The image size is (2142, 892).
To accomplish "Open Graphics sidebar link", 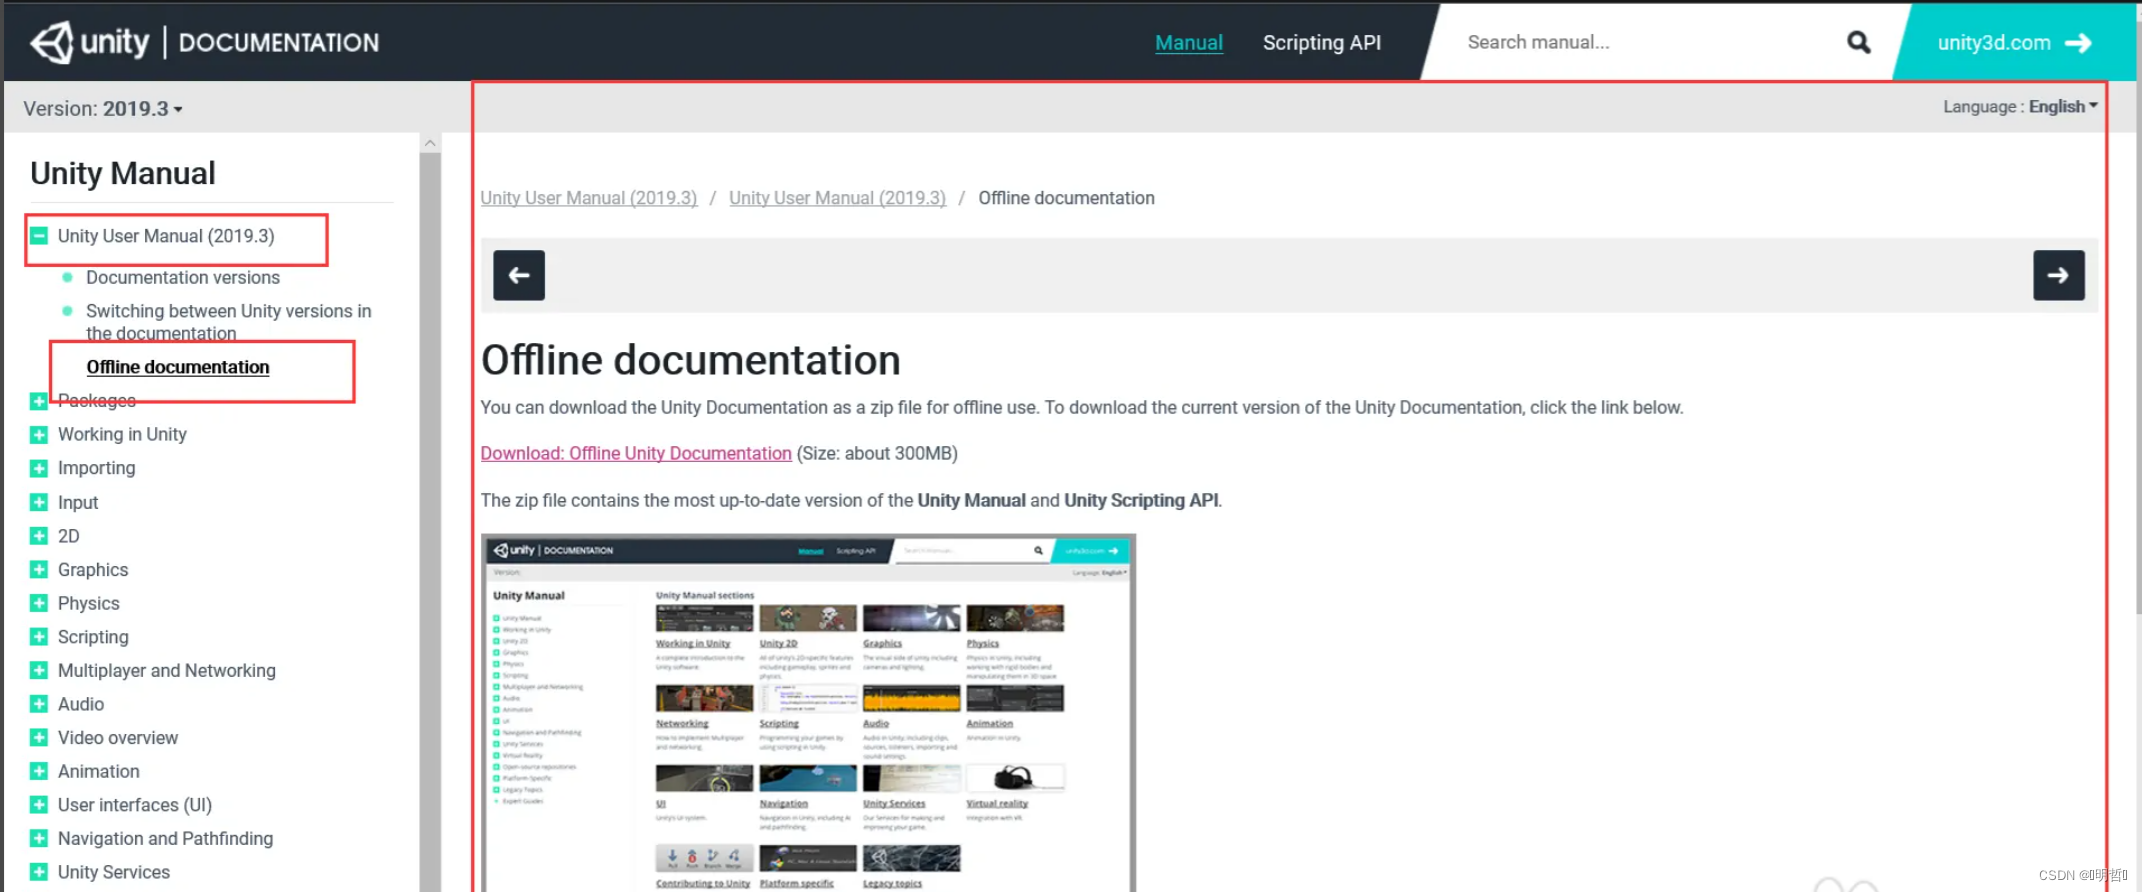I will [x=93, y=570].
